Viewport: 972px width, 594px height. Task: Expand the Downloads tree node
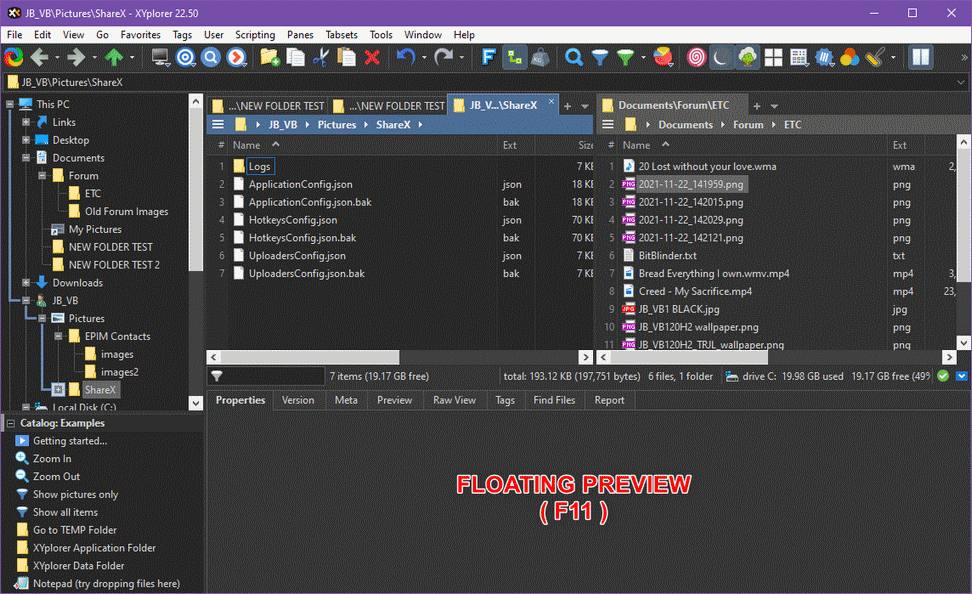[26, 282]
